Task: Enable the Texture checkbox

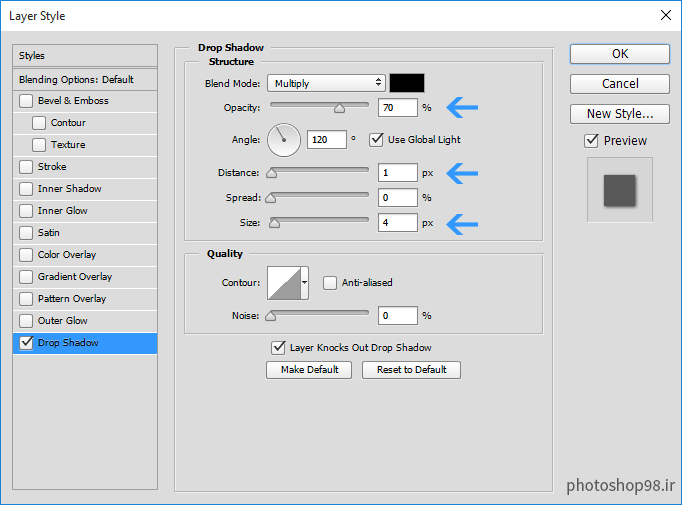Action: click(x=39, y=145)
